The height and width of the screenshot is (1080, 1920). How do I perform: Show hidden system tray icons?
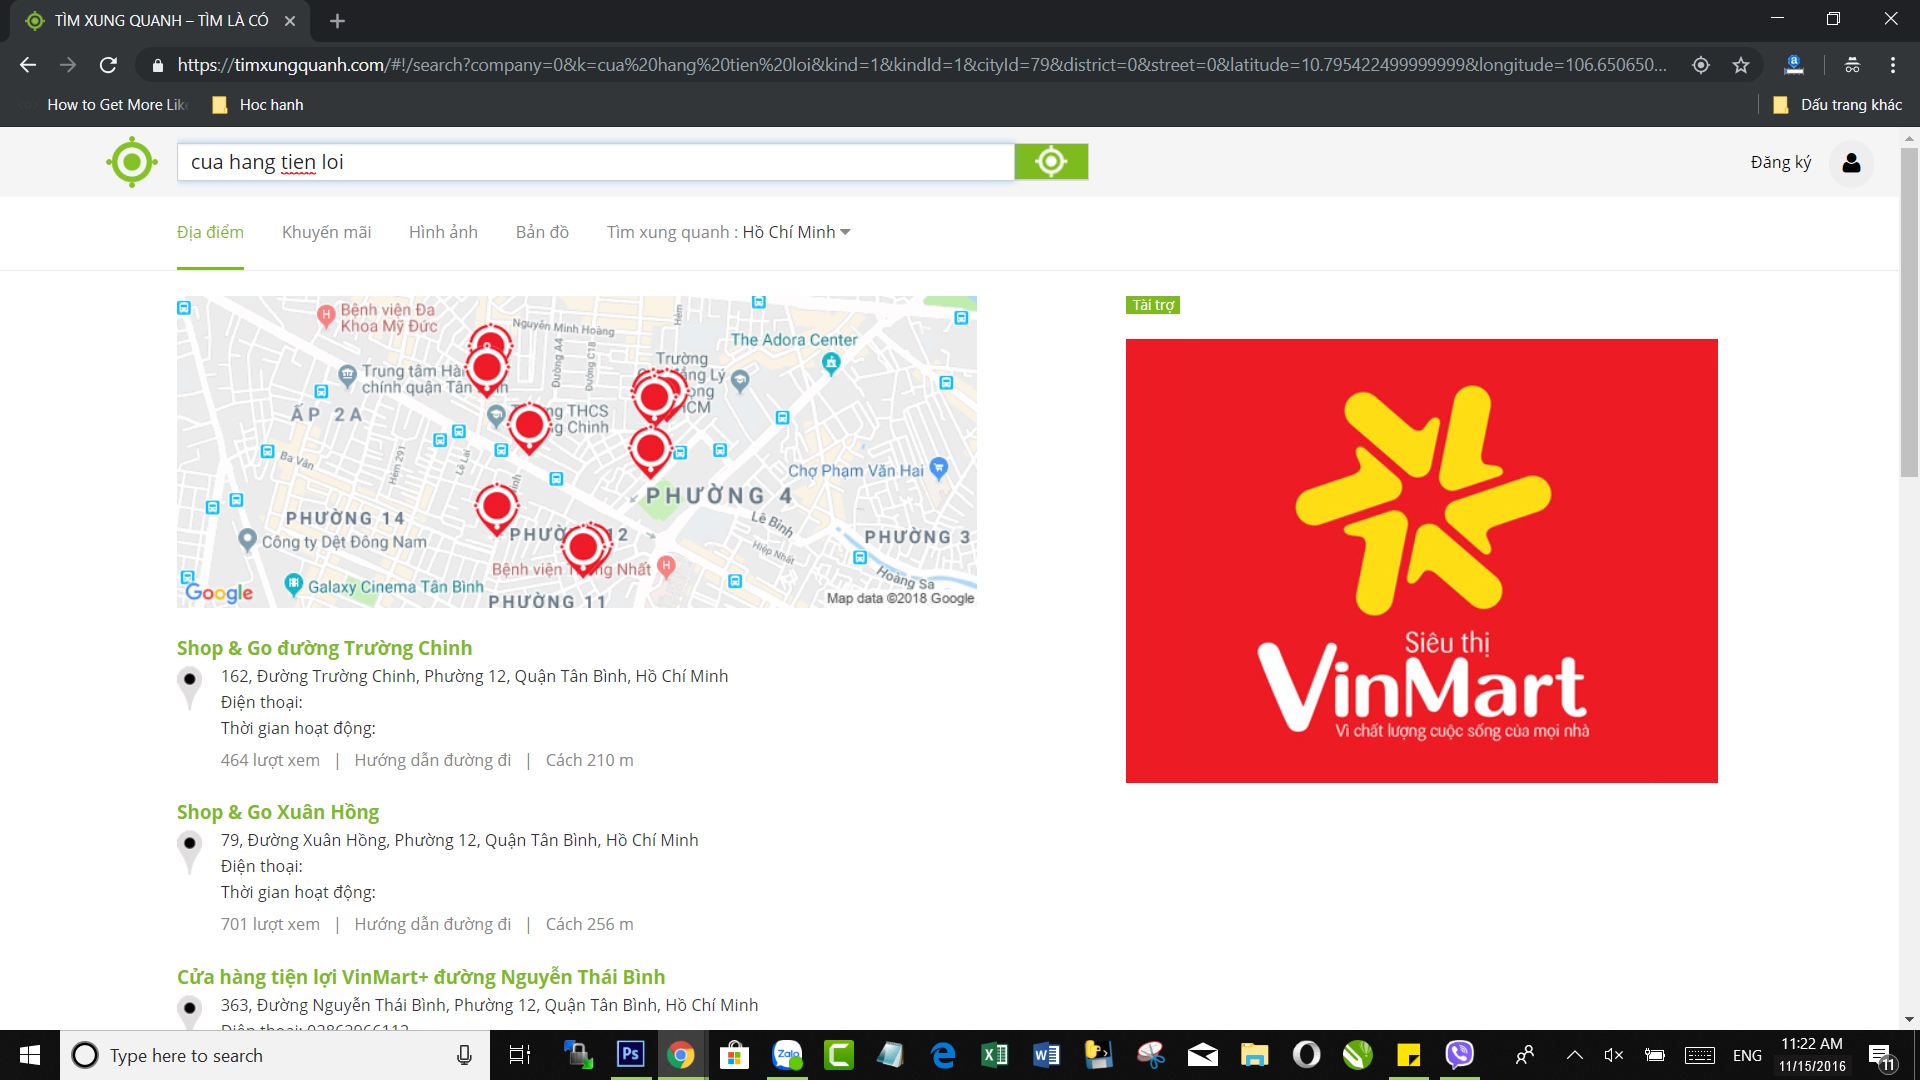point(1574,1055)
